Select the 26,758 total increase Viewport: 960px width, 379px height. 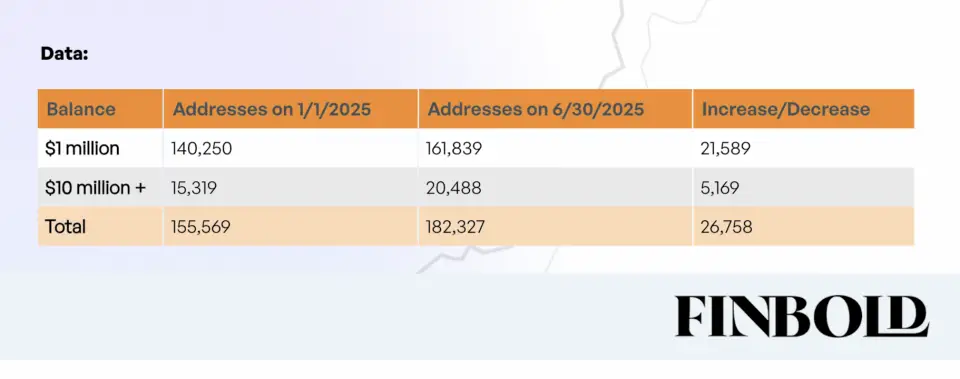click(x=727, y=227)
